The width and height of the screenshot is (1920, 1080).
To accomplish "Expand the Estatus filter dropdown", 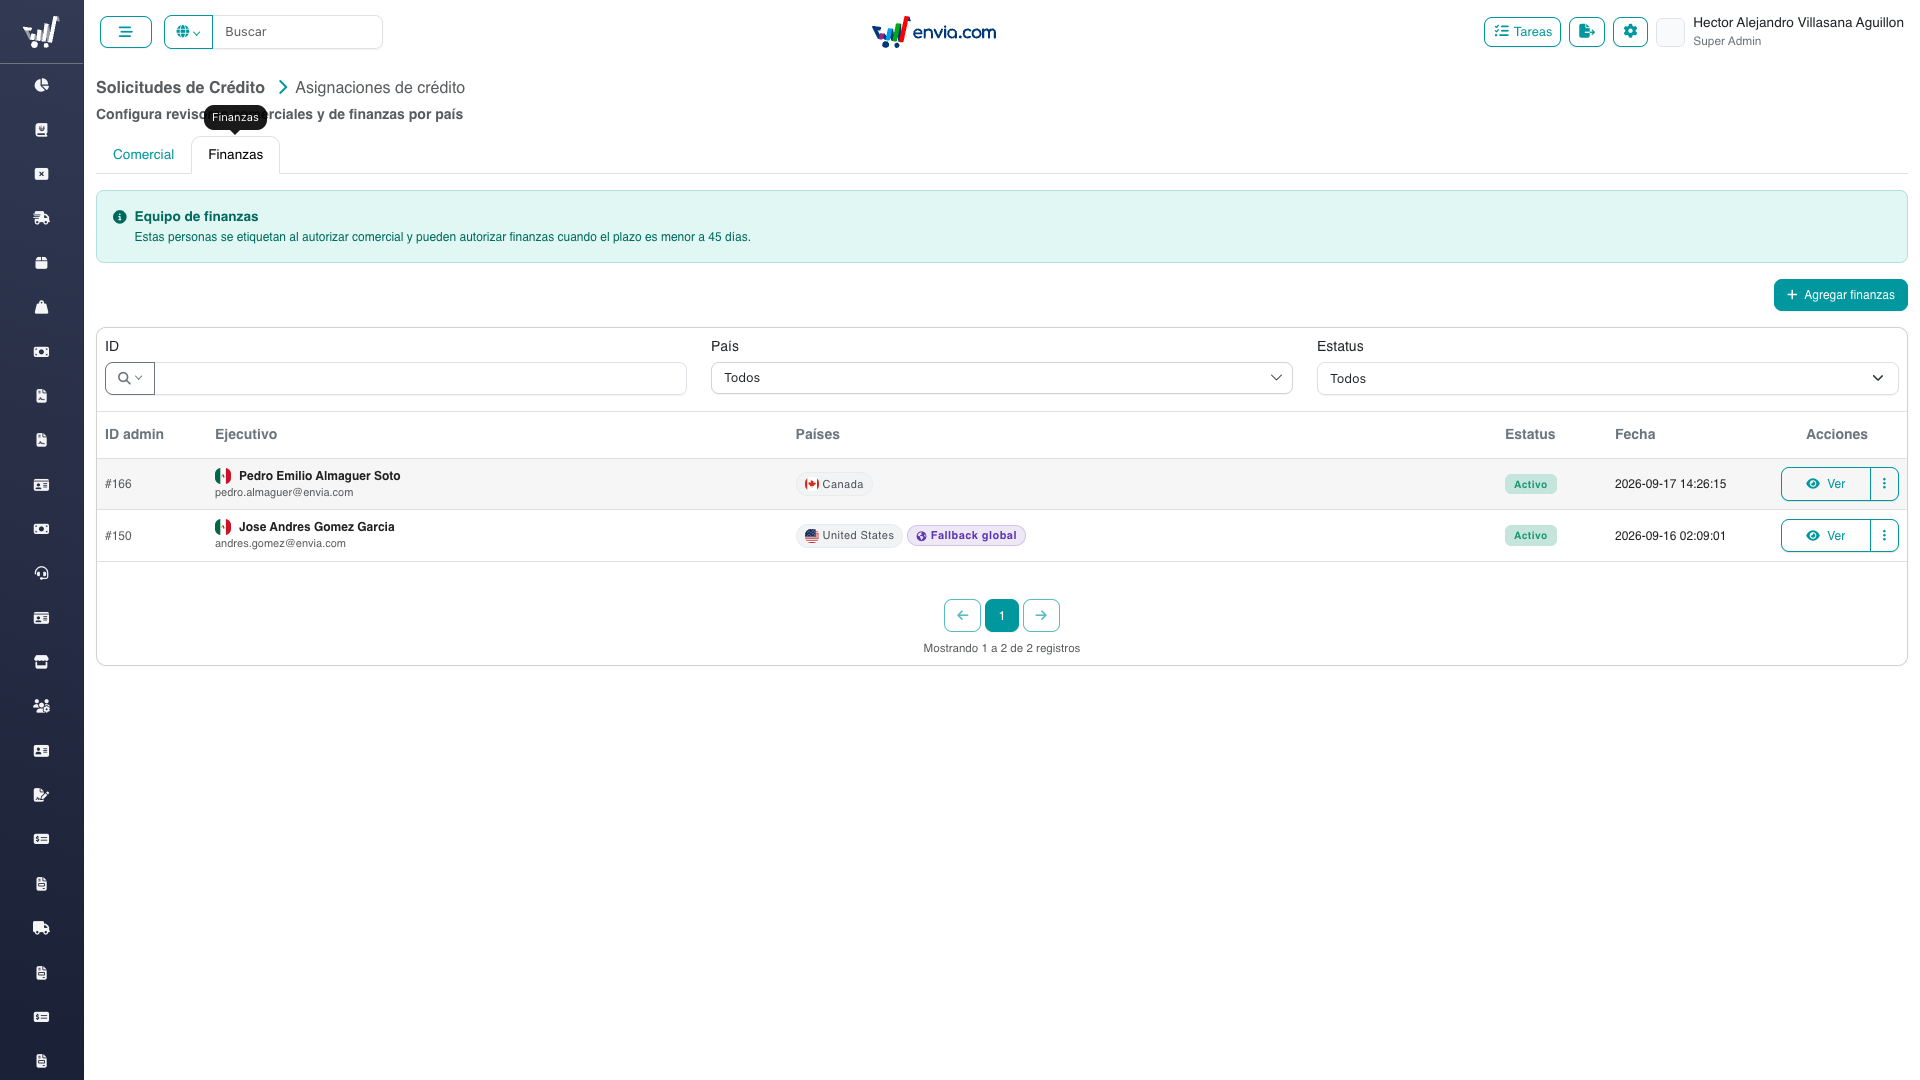I will click(1607, 378).
